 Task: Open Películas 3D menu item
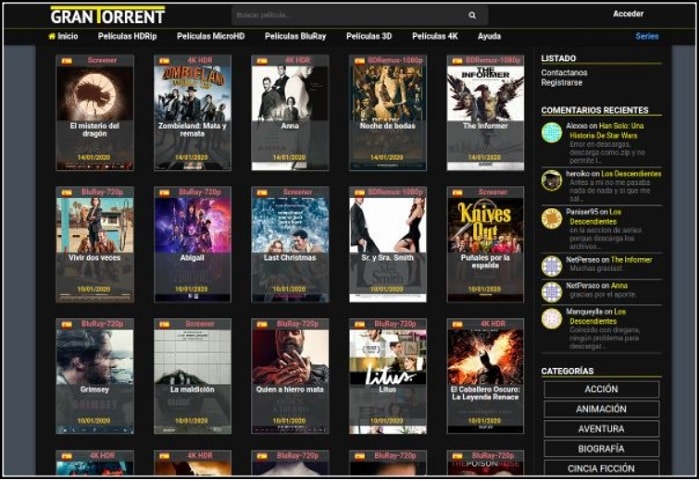pos(369,36)
